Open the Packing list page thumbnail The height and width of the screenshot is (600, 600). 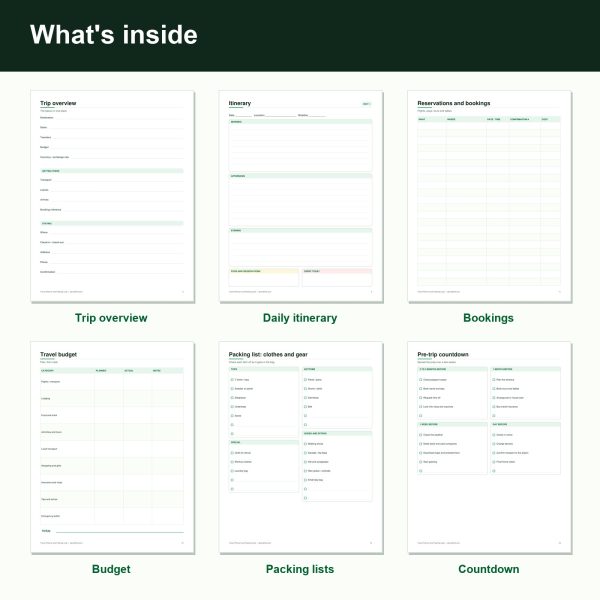coord(301,447)
